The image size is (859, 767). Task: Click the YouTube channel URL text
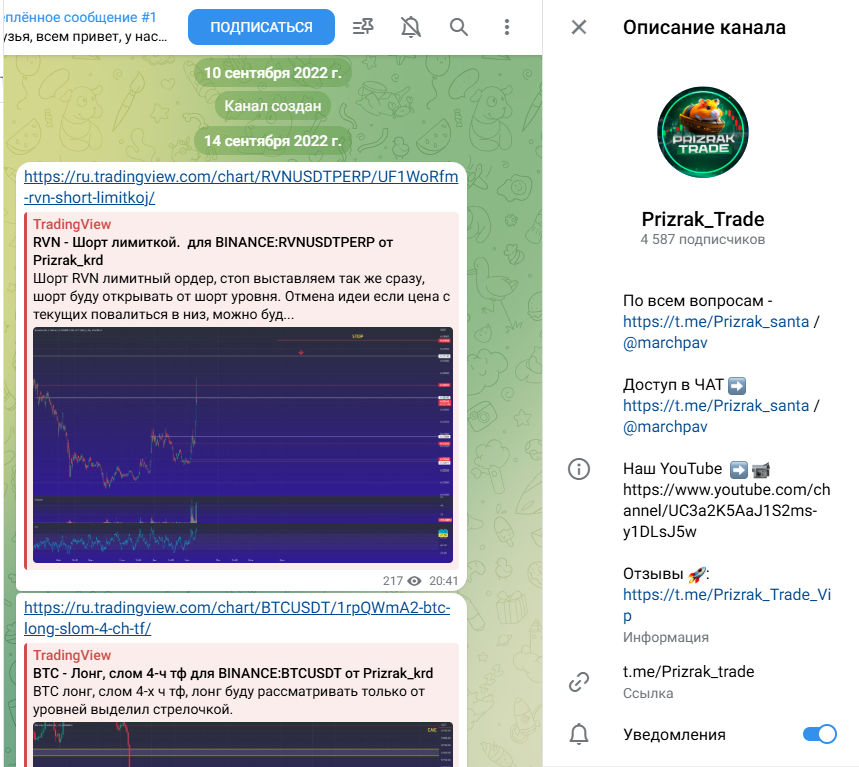(726, 511)
